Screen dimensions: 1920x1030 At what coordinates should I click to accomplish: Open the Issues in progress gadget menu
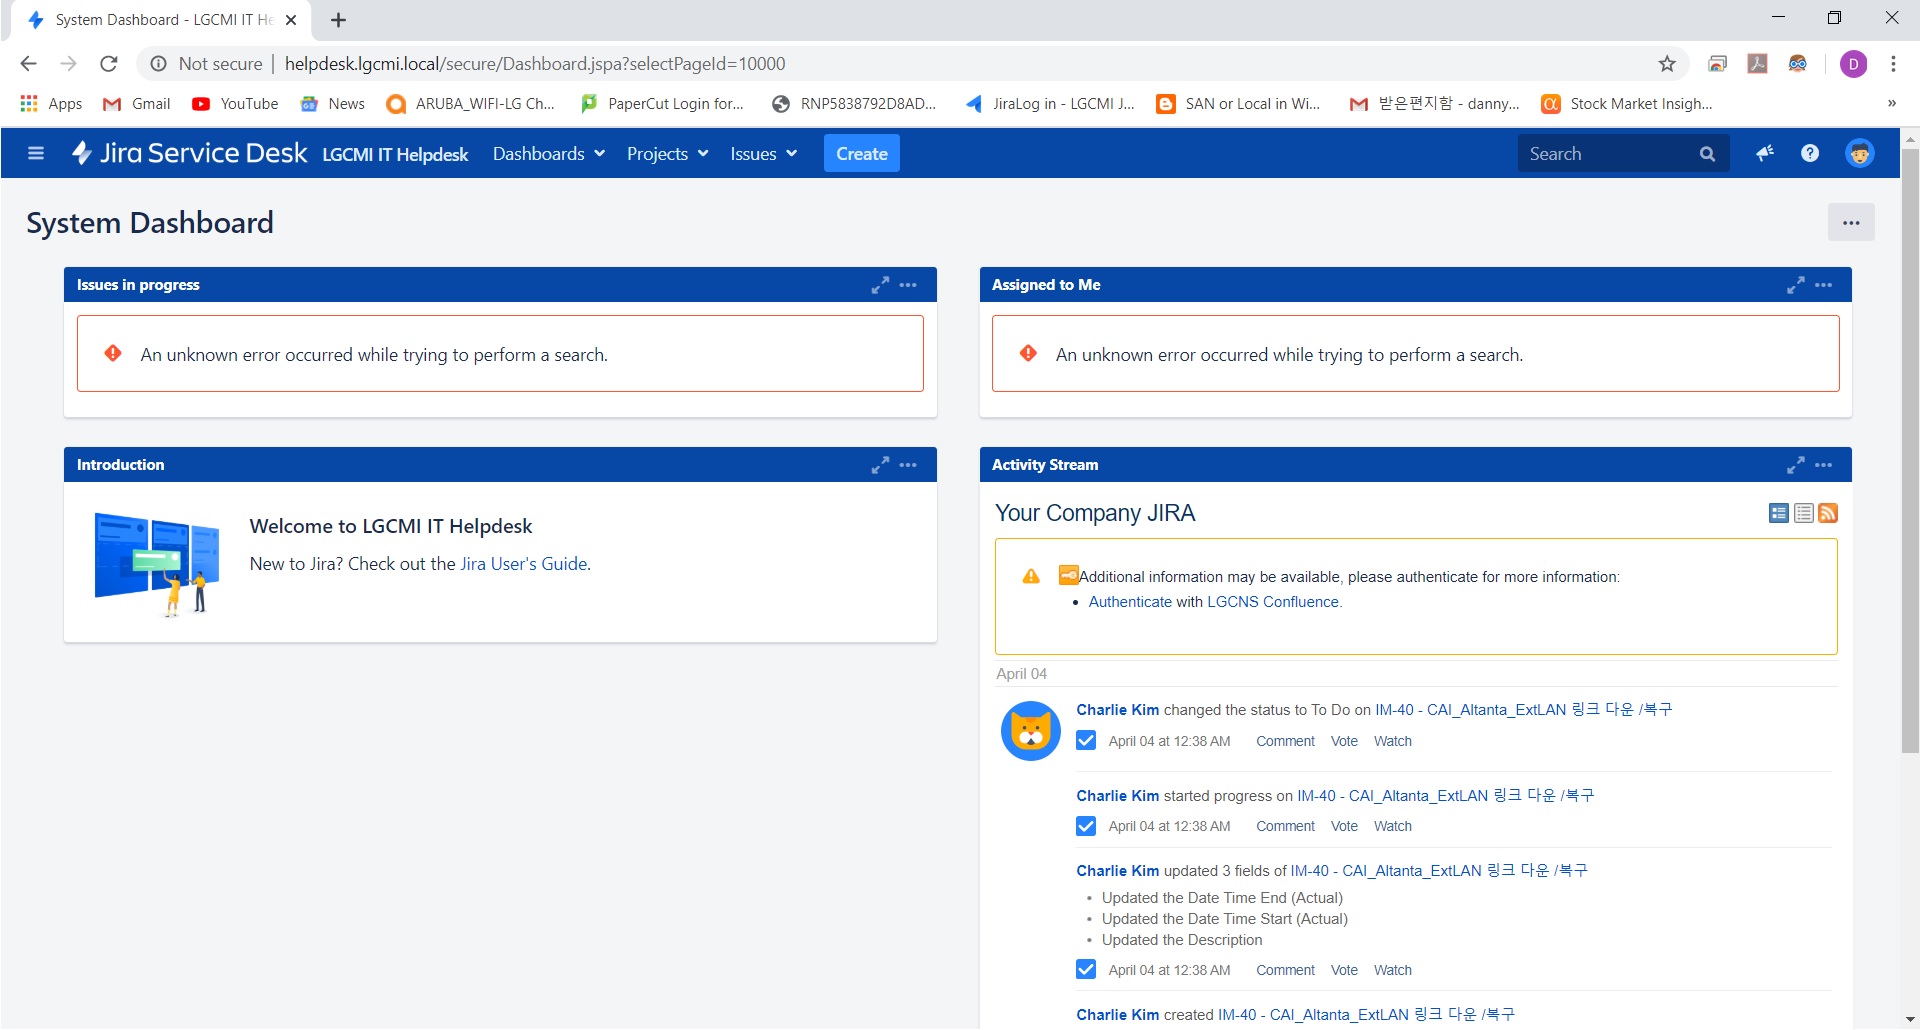(908, 285)
